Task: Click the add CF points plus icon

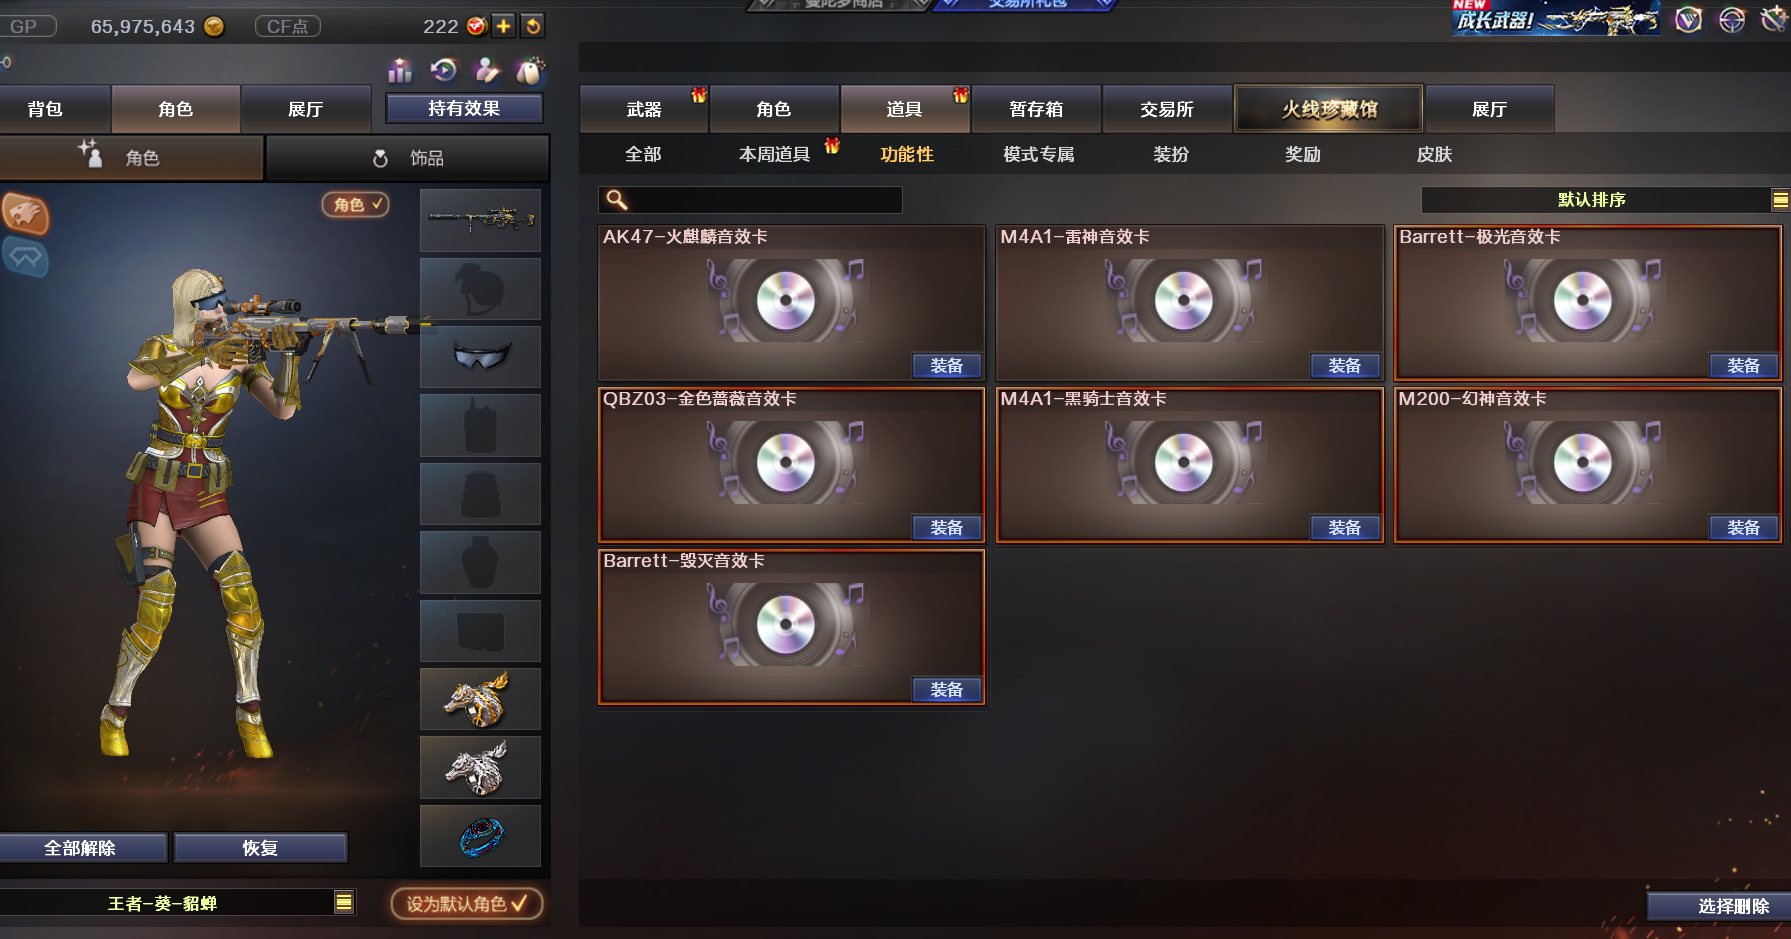Action: [504, 26]
